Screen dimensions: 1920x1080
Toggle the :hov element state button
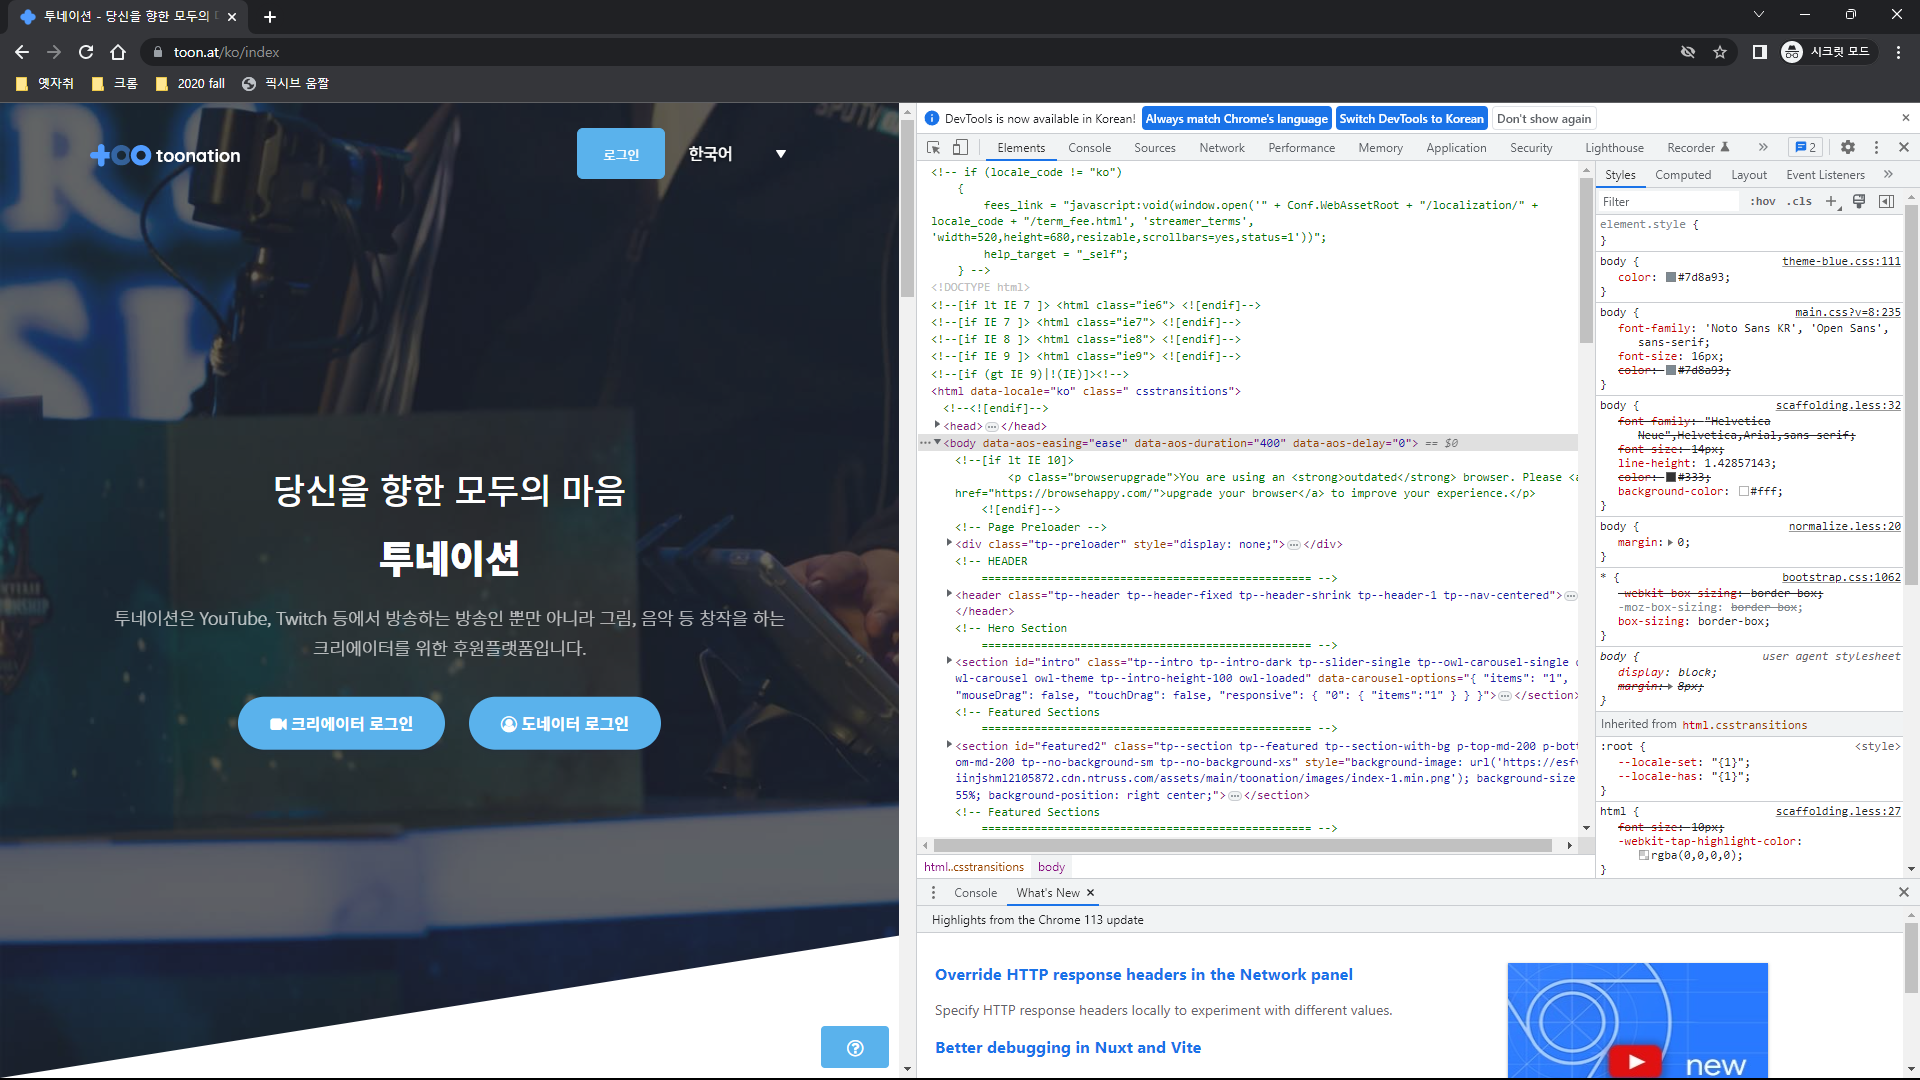tap(1763, 201)
